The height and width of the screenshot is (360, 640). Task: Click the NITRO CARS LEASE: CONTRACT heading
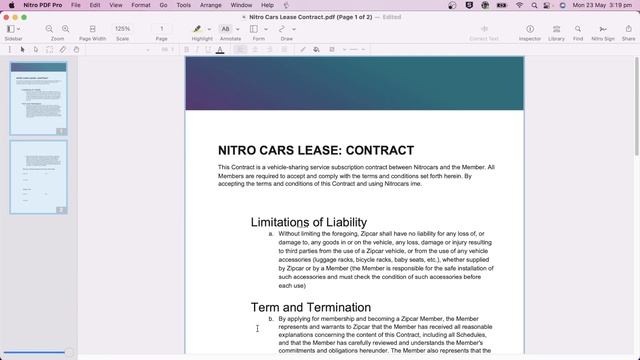click(316, 150)
